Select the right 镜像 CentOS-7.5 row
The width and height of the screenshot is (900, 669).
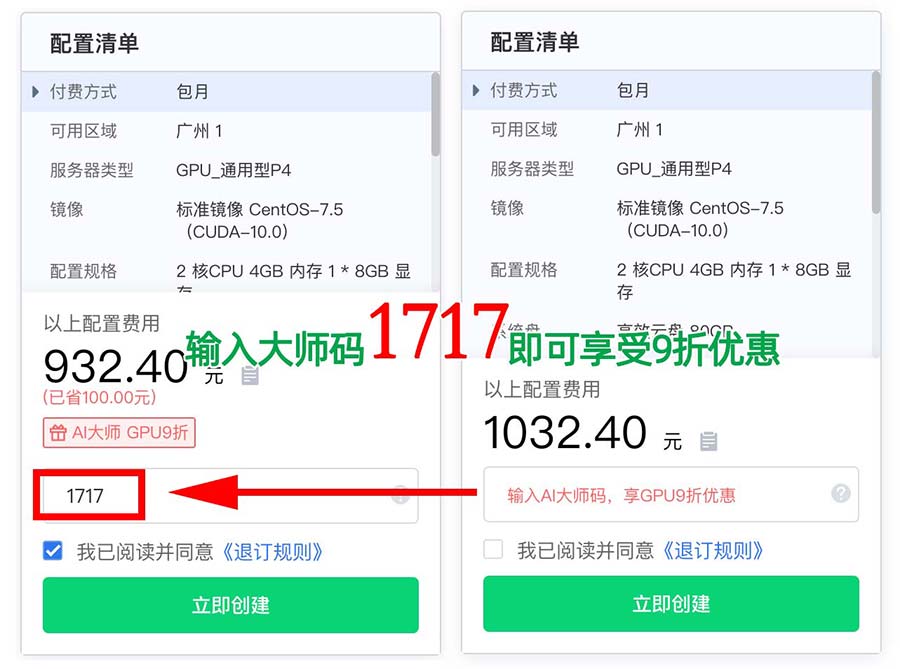[666, 219]
